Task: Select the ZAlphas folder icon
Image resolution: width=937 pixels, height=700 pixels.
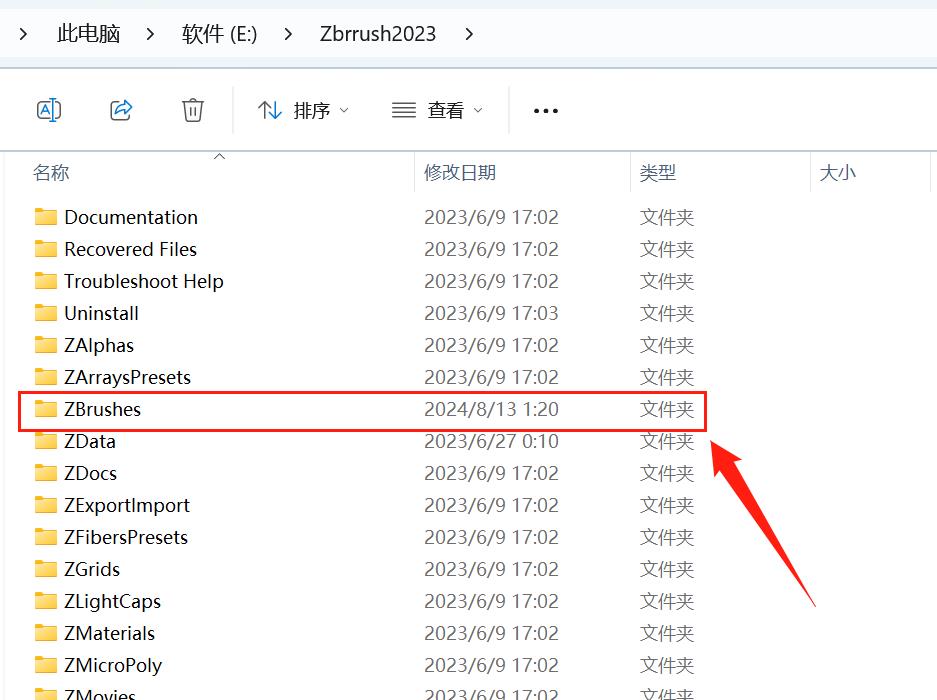Action: (46, 345)
